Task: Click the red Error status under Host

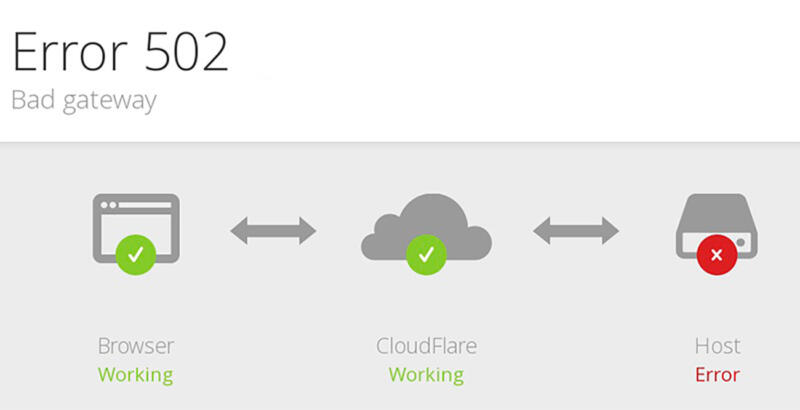Action: [717, 375]
